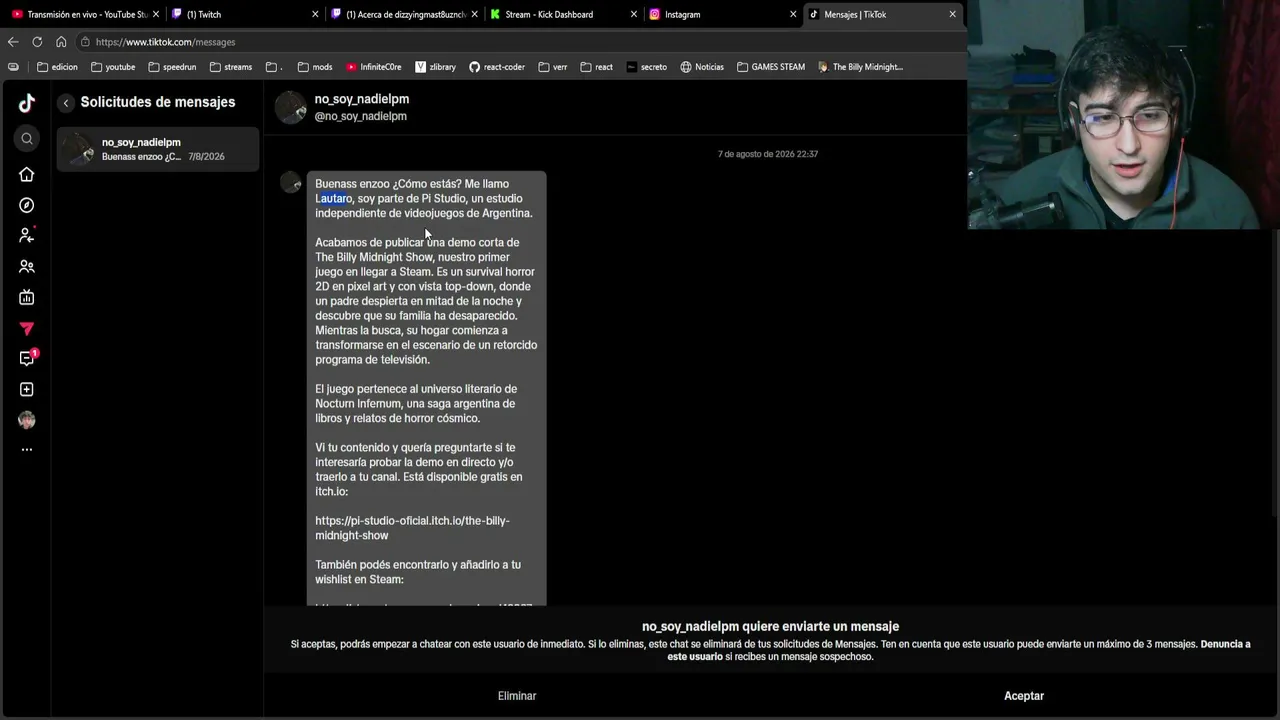Close the YouTube Studio tab

pyautogui.click(x=156, y=14)
